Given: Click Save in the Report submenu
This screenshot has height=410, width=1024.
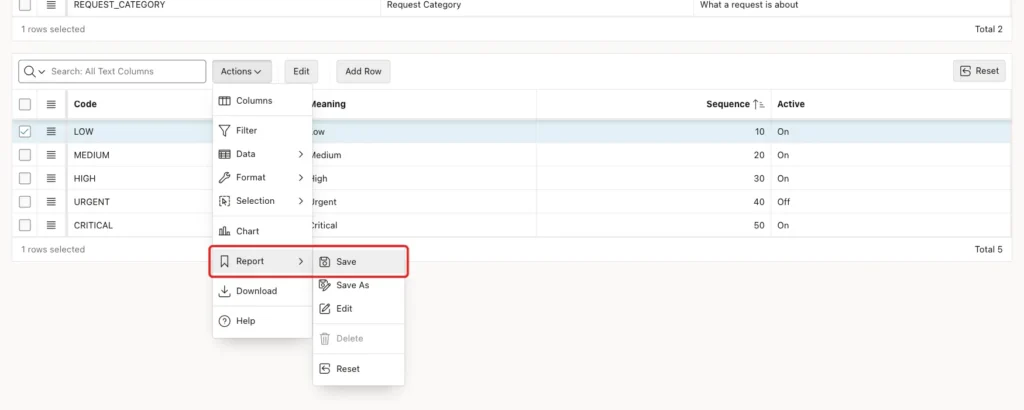Looking at the screenshot, I should pyautogui.click(x=359, y=262).
